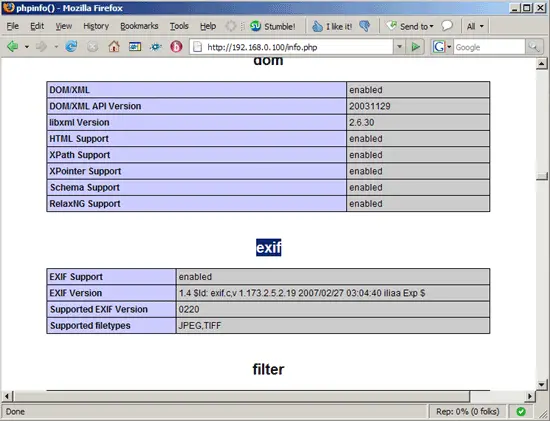Click the EXIF version string value
Screen dimensions: 550x421
[302, 293]
